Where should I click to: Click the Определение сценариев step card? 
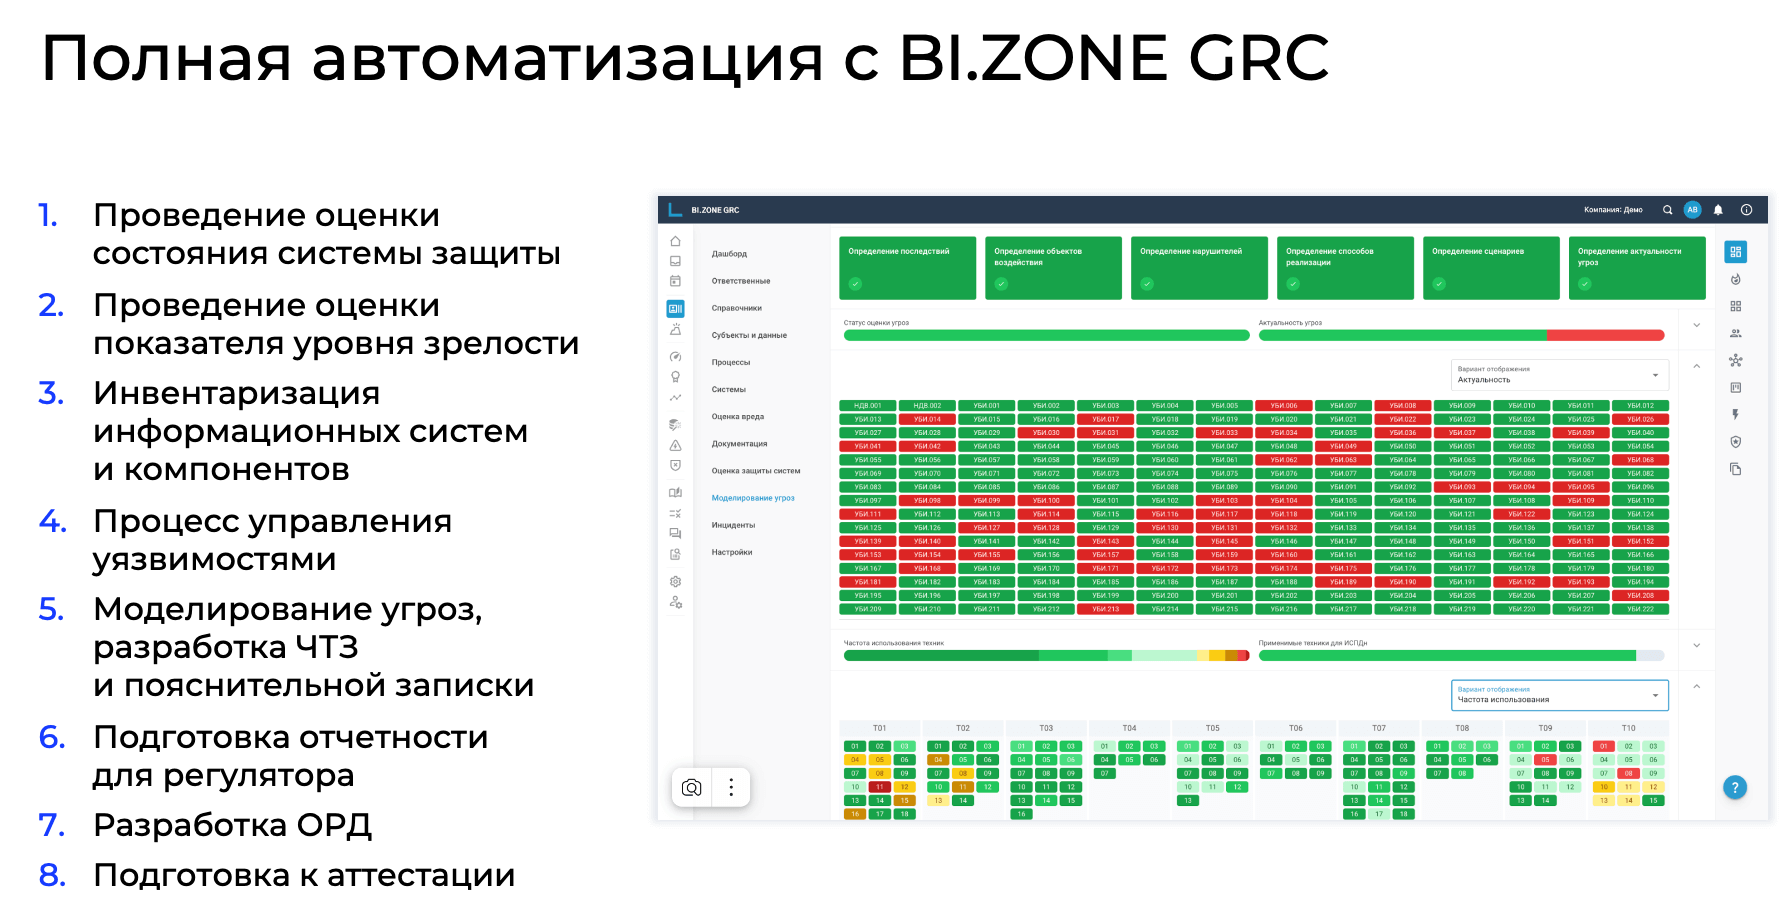[x=1490, y=267]
